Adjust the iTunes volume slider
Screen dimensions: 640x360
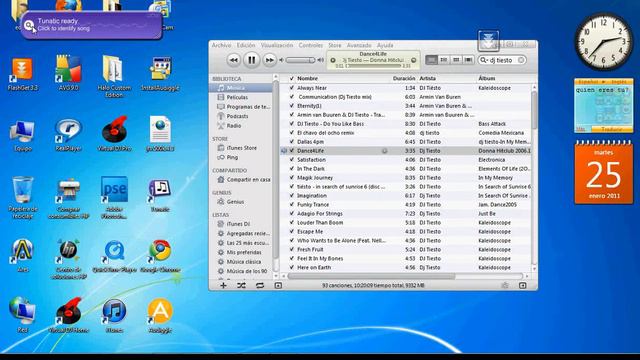[x=300, y=60]
